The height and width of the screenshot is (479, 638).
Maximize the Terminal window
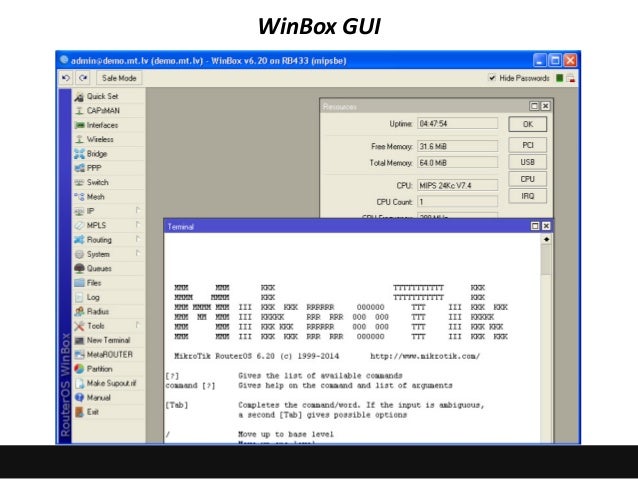tap(535, 226)
